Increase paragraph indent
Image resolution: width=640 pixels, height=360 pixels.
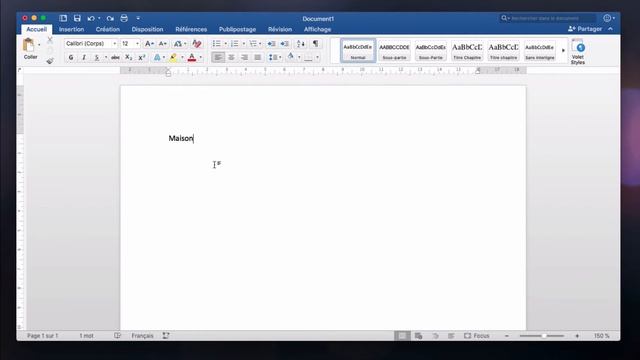click(x=284, y=44)
